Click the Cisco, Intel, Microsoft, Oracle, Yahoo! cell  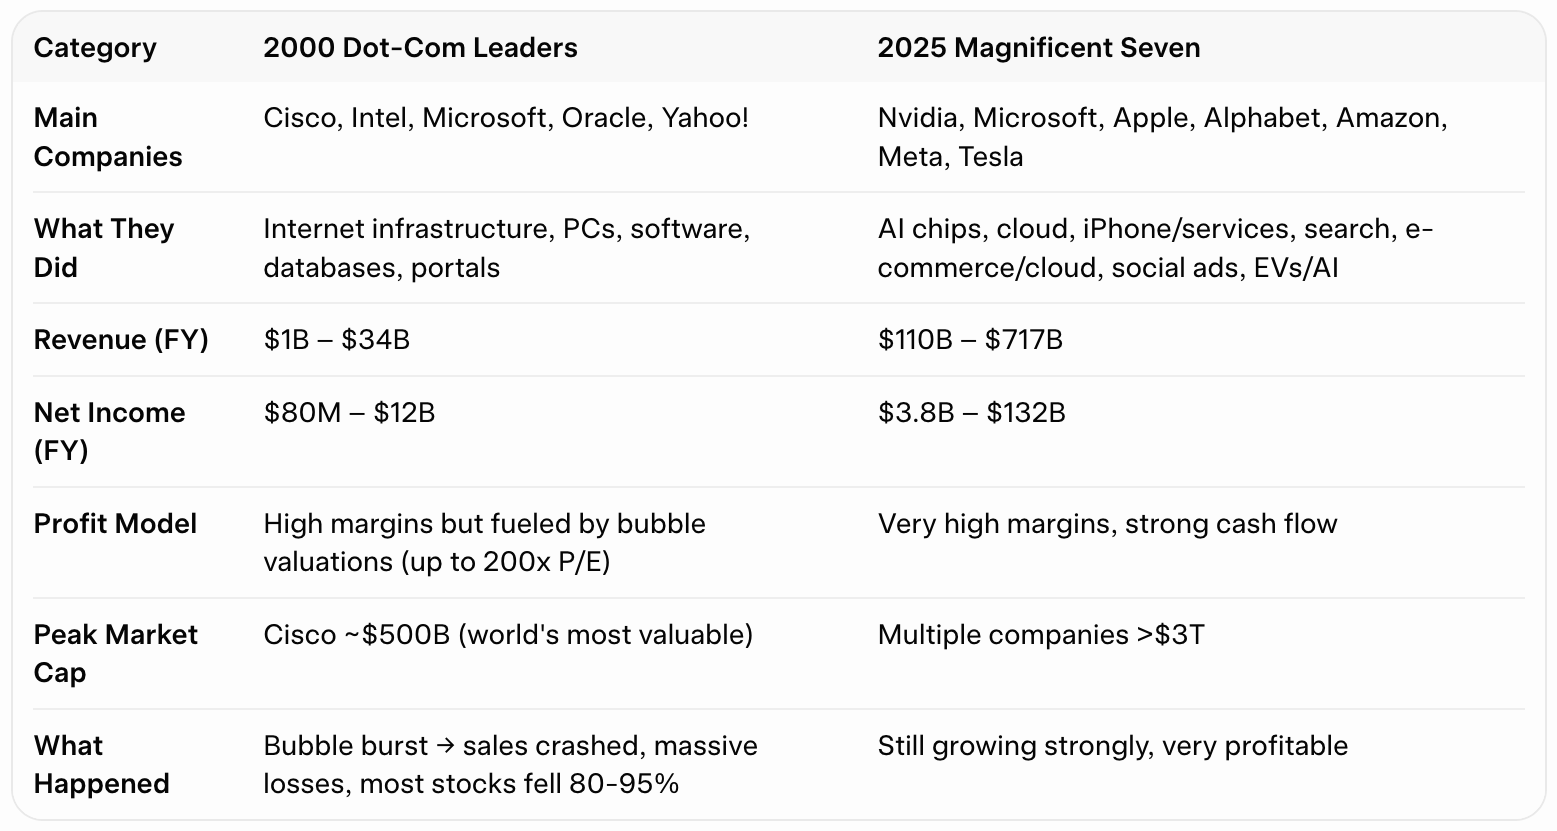click(506, 118)
